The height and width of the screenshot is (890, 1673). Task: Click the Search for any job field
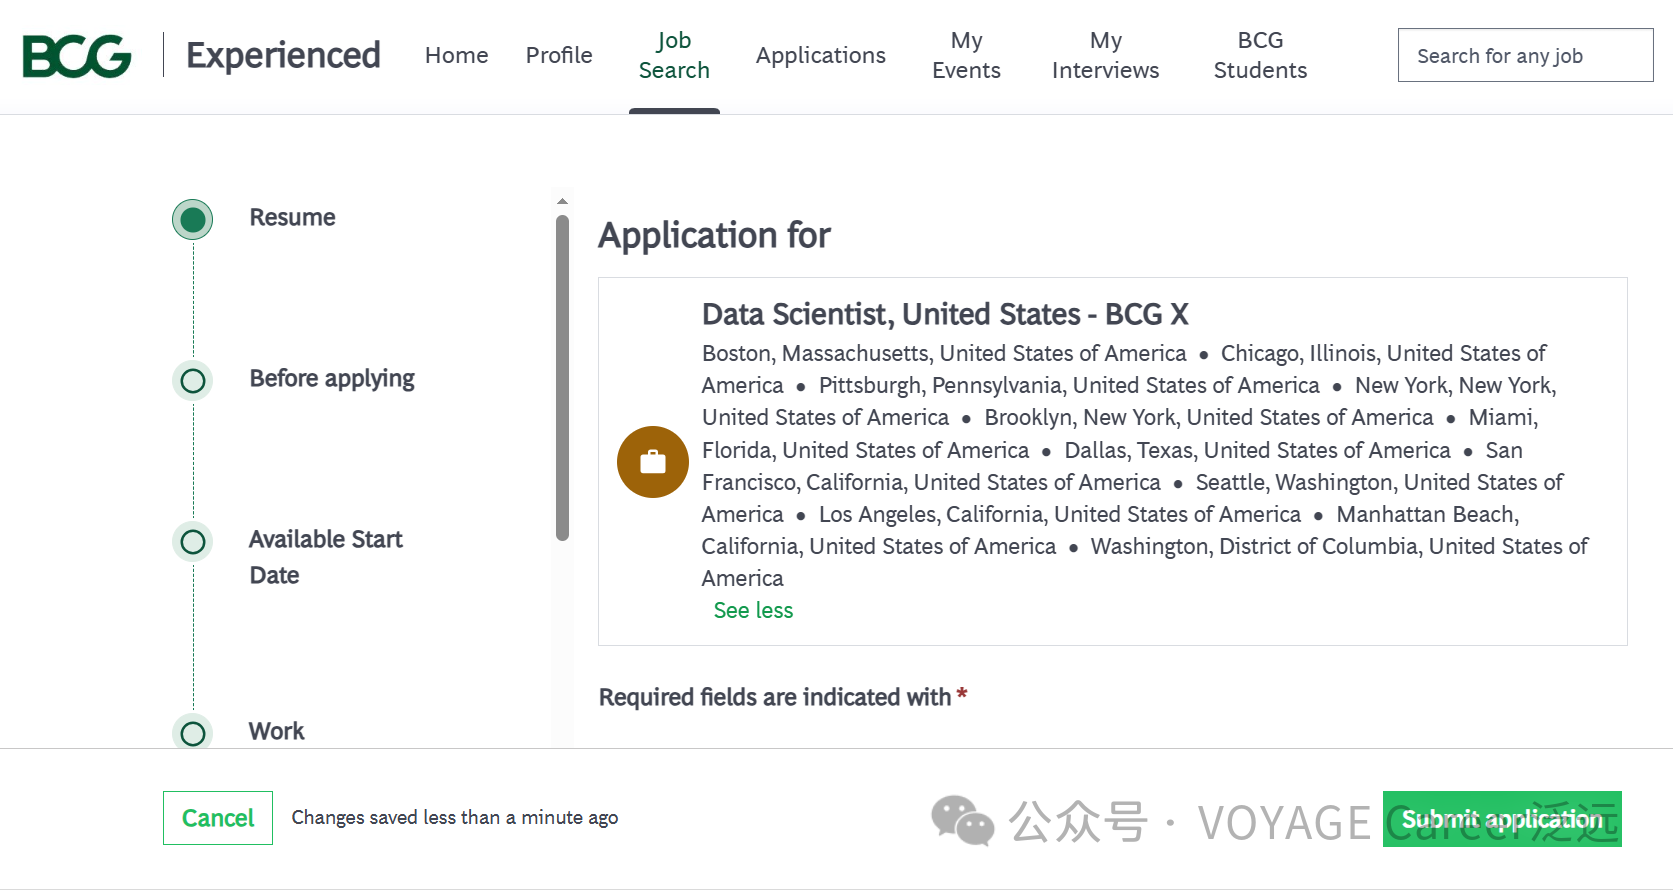1525,56
